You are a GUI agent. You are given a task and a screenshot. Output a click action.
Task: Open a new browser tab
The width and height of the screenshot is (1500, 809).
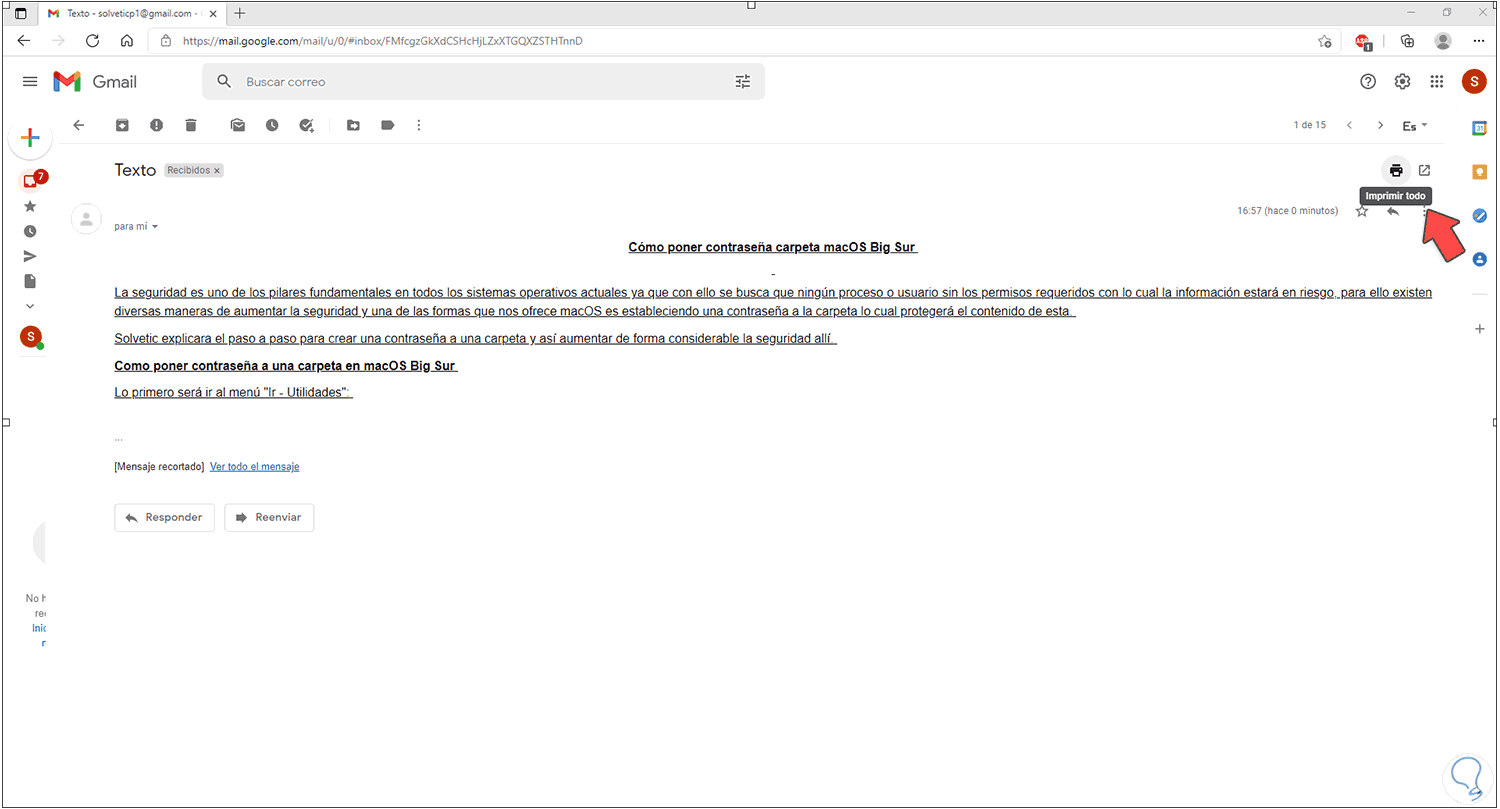(240, 13)
